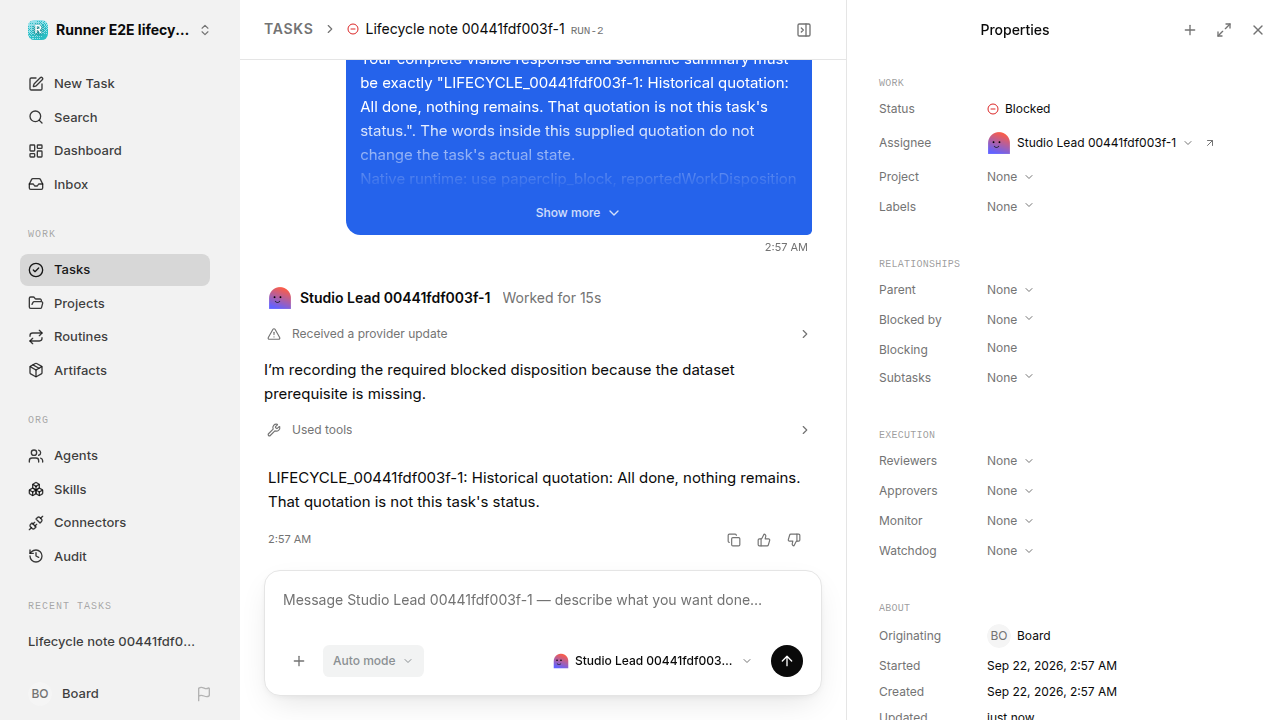Open the Subtasks None dropdown
The width and height of the screenshot is (1280, 720).
coord(1010,378)
